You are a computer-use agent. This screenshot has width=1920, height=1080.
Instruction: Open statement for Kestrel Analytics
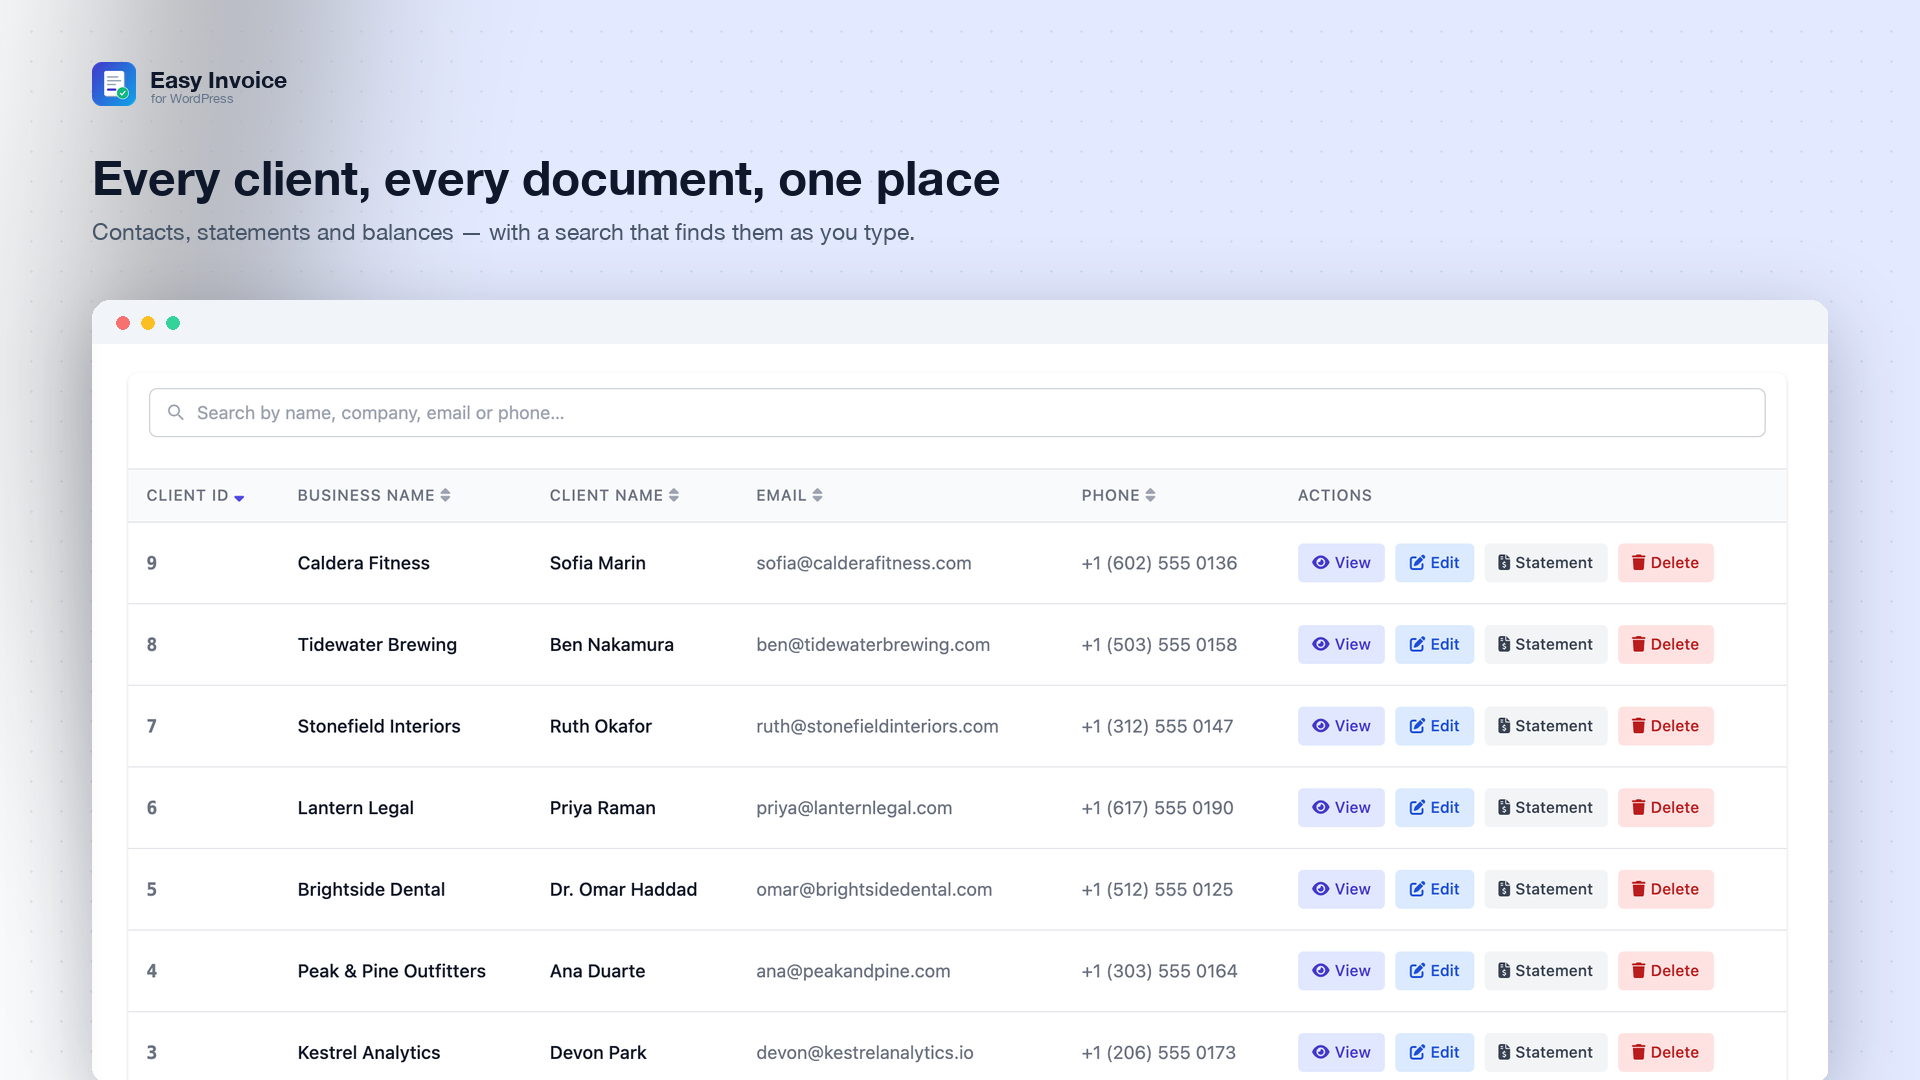click(x=1545, y=1052)
